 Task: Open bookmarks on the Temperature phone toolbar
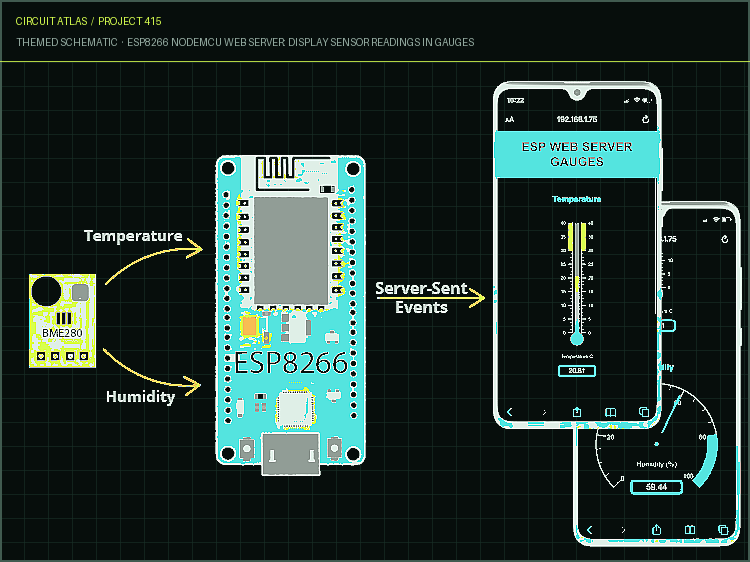pos(610,412)
